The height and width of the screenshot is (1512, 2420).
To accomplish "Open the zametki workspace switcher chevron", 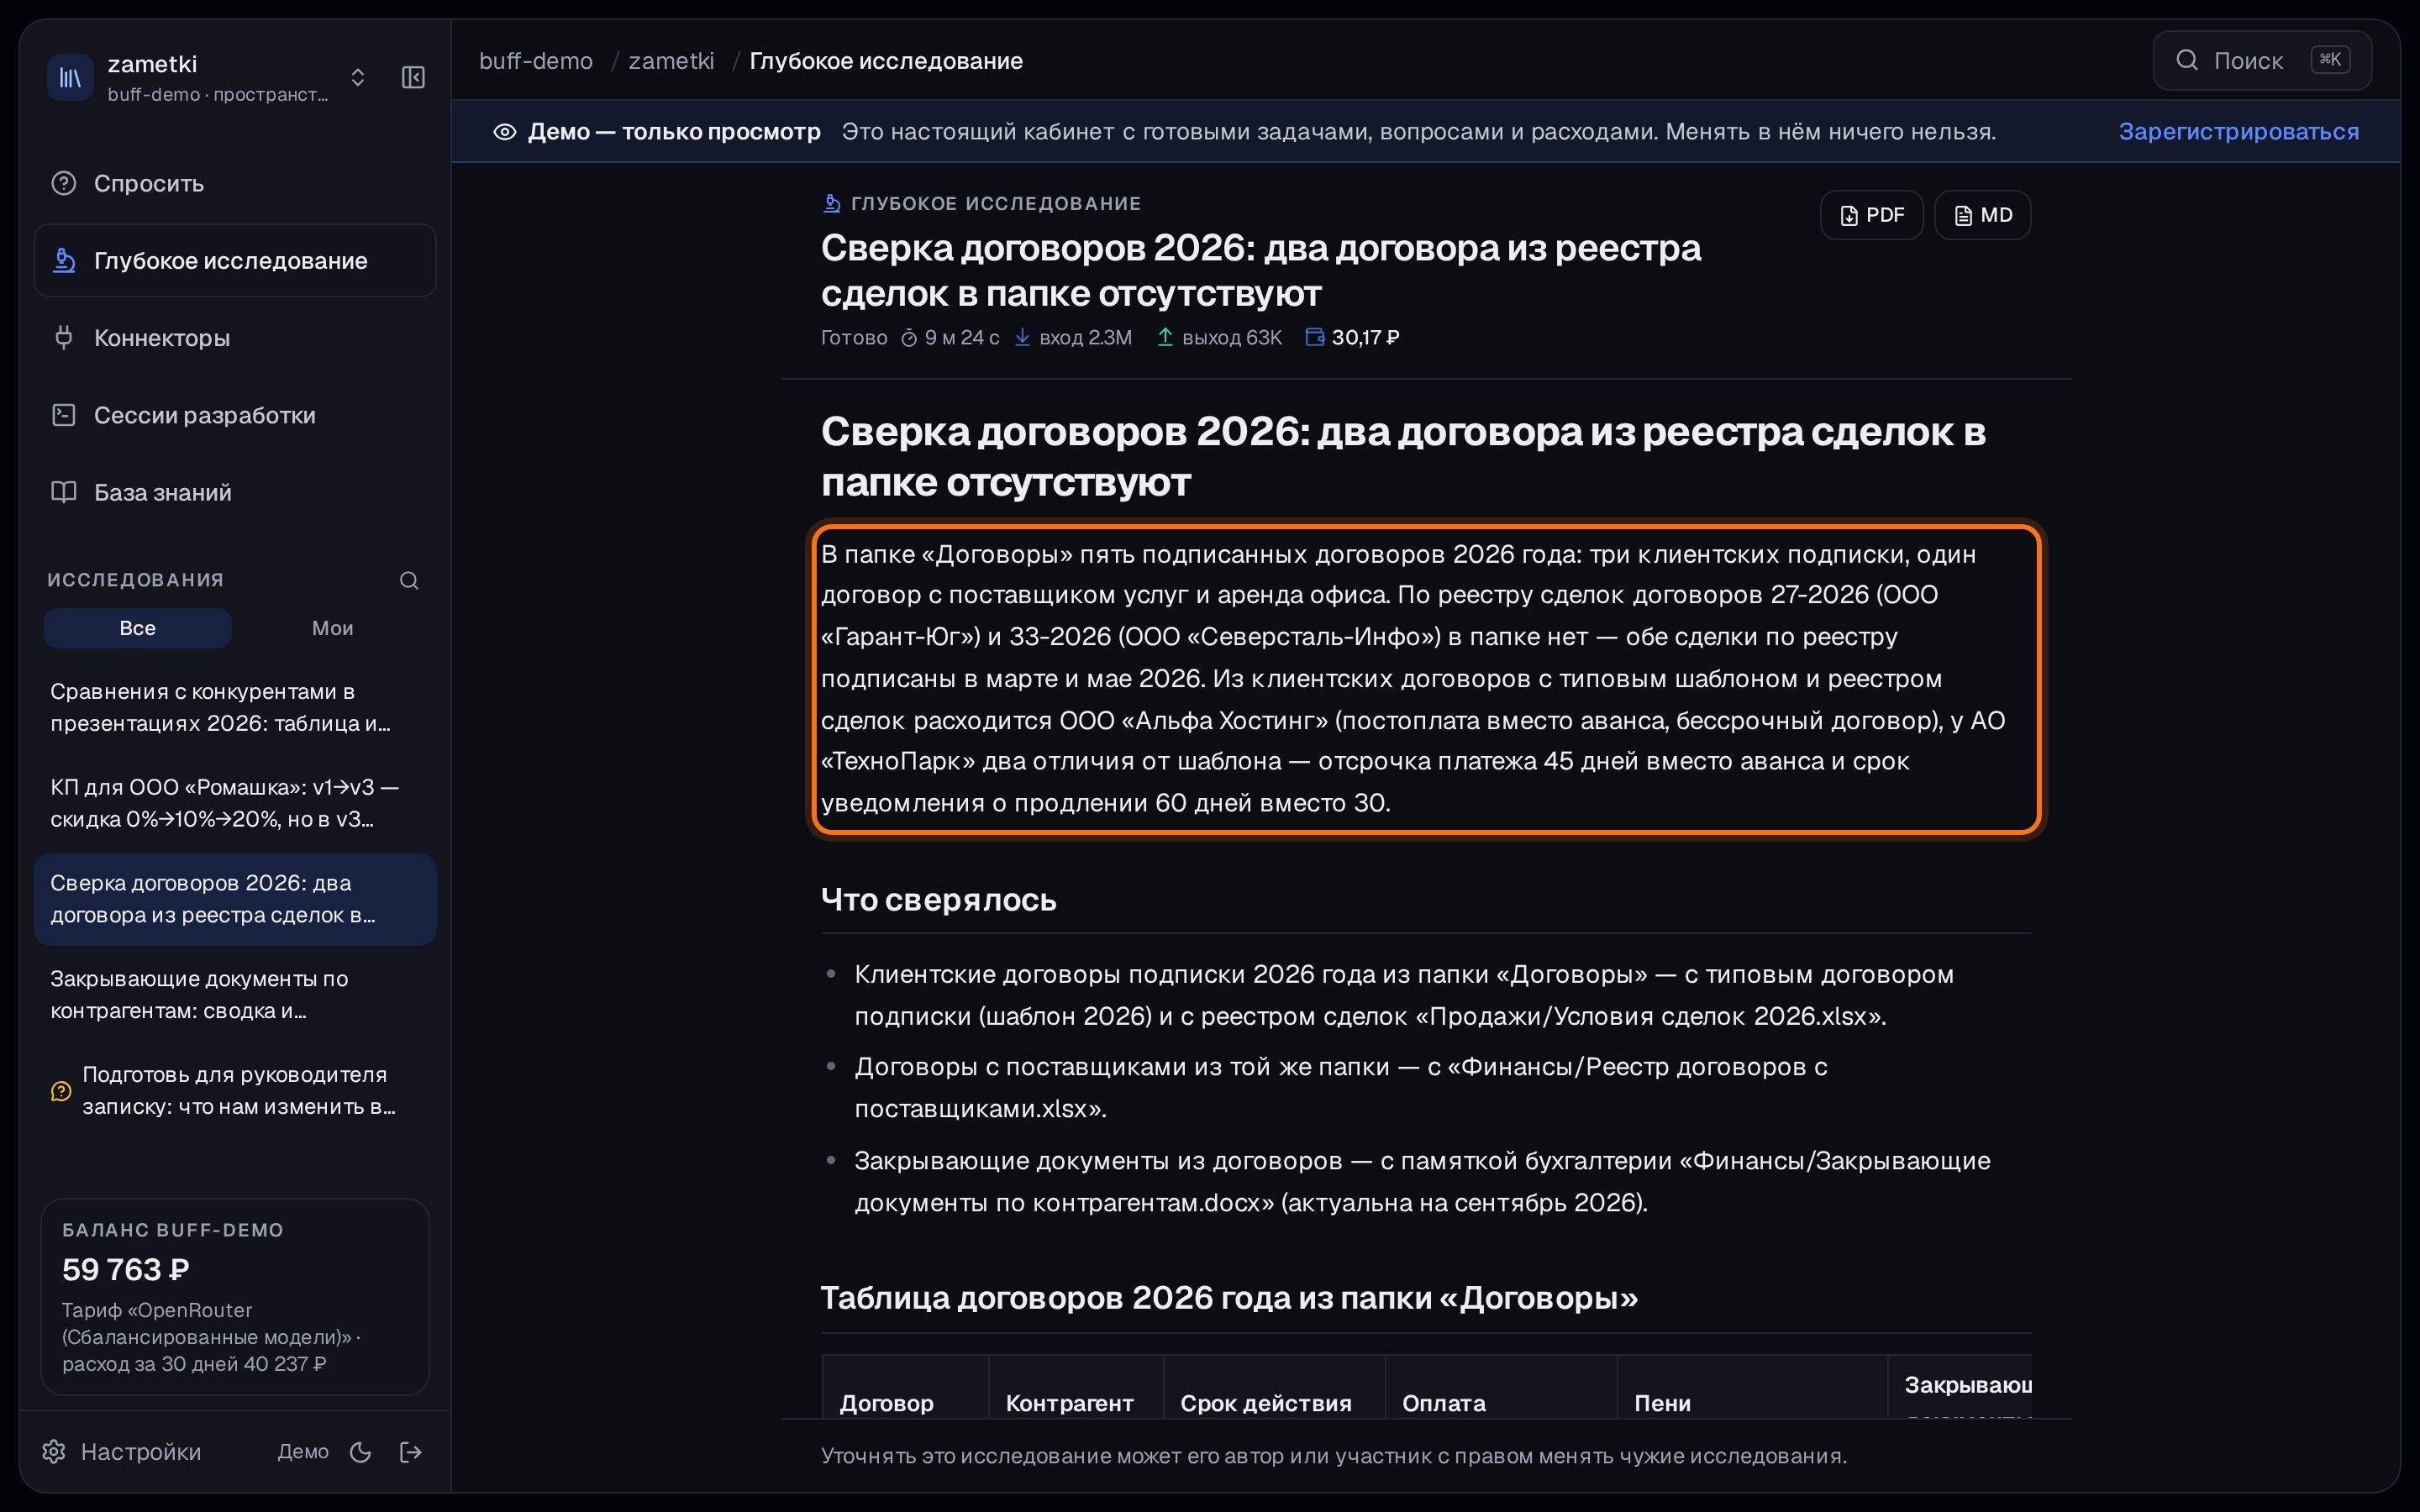I will (x=358, y=77).
